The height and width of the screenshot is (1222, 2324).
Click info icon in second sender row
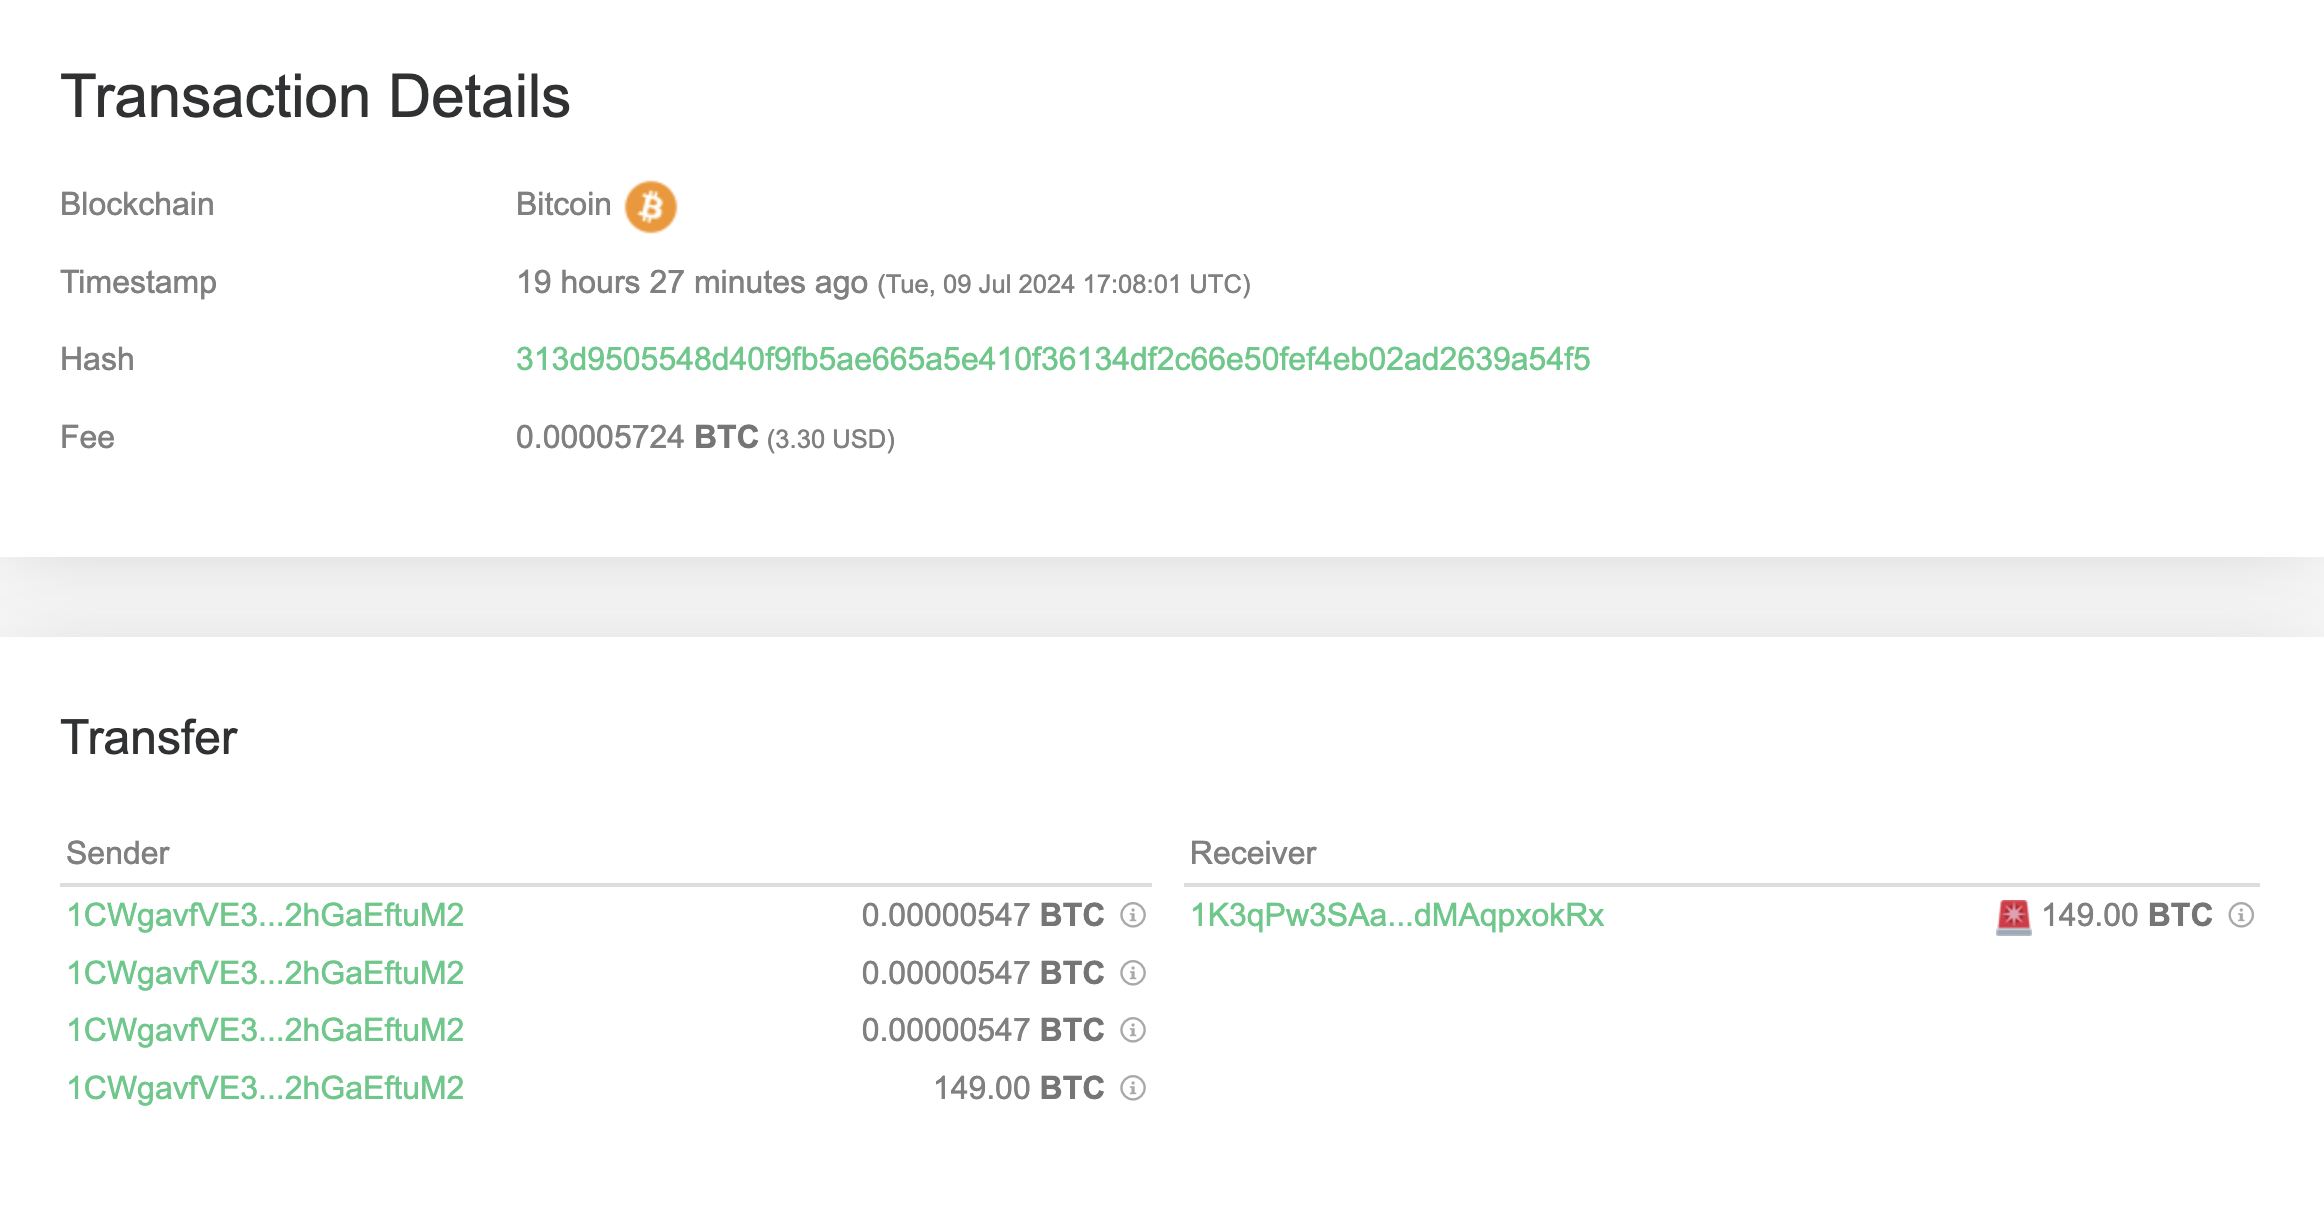[1132, 973]
